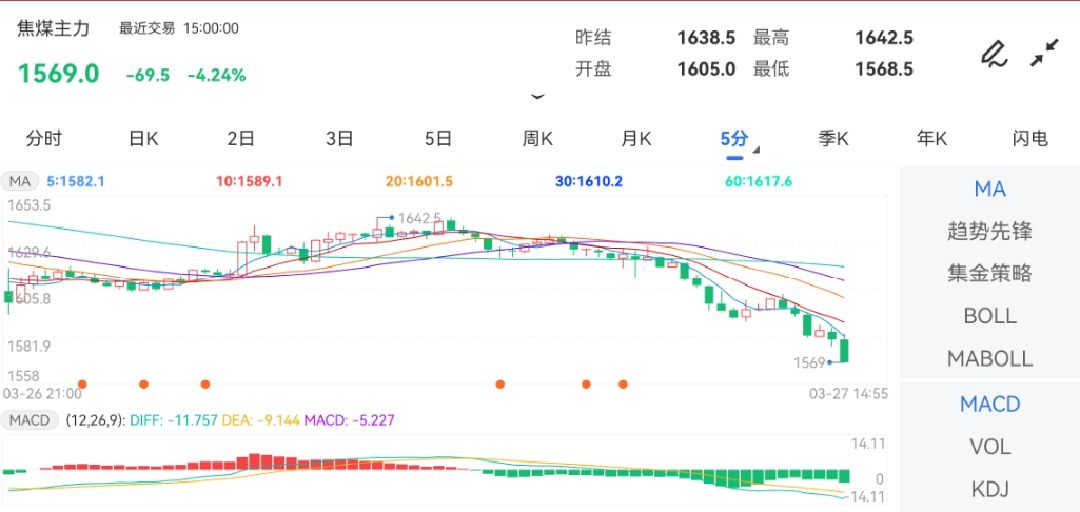Tap the first orange event dot on the timeline

coord(82,384)
